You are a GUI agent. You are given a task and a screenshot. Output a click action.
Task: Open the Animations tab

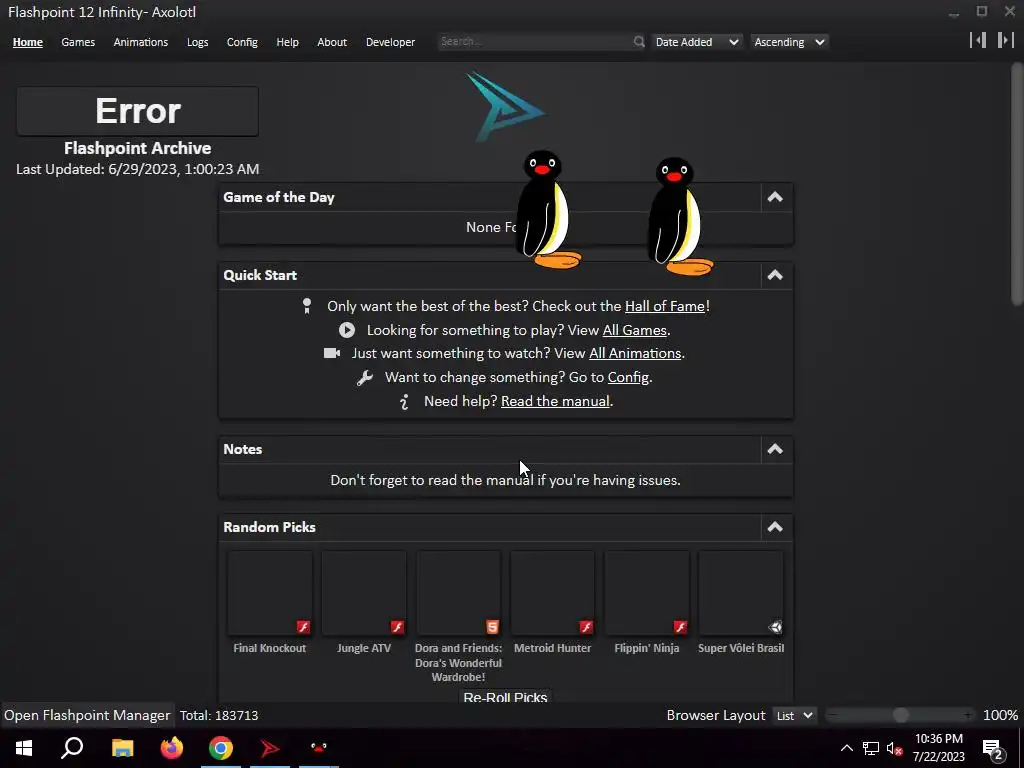point(140,42)
